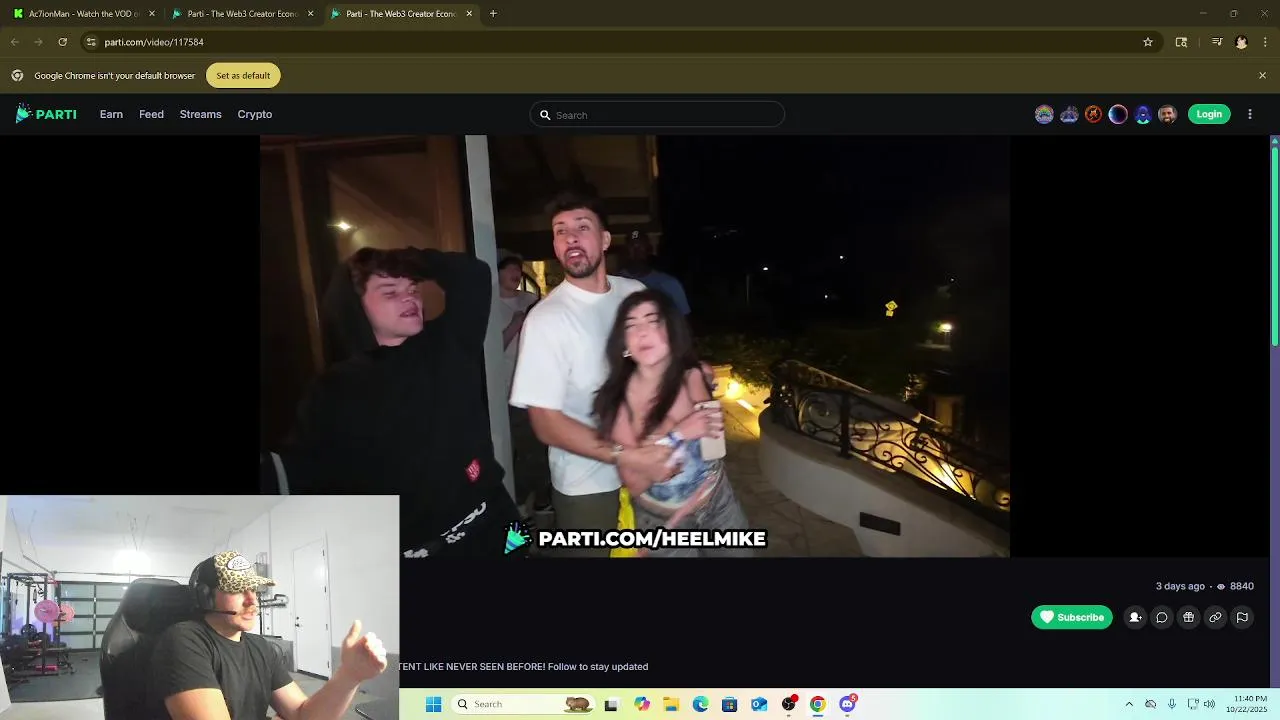Image resolution: width=1280 pixels, height=720 pixels.
Task: Open the Windows Start menu
Action: coord(433,704)
